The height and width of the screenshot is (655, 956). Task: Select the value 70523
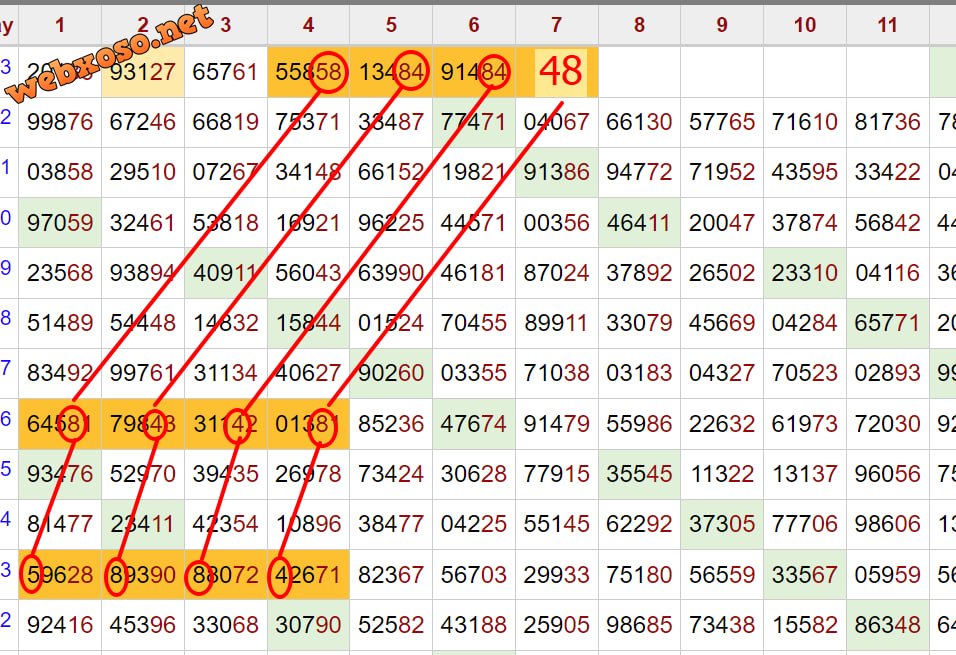click(805, 373)
